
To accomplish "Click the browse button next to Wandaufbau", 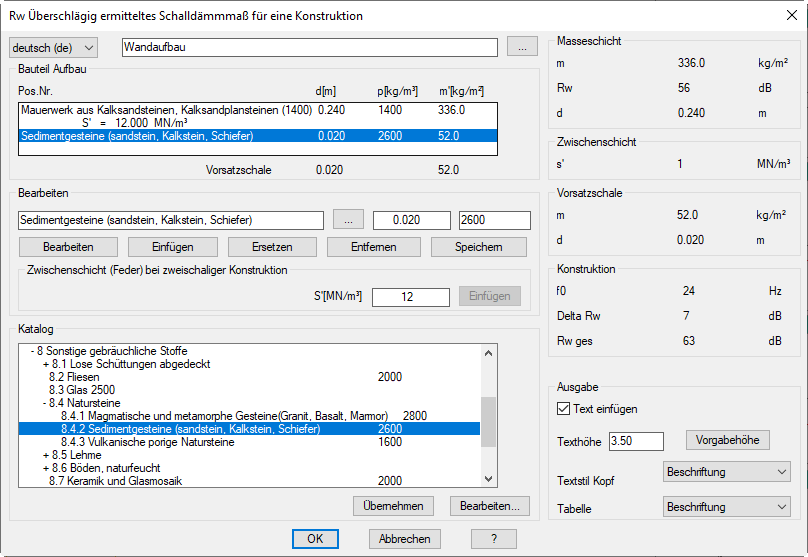I will pos(522,47).
